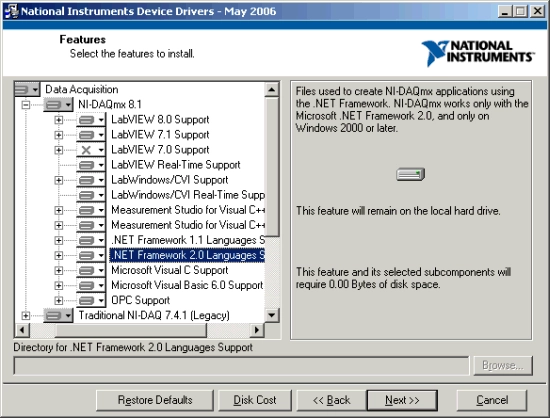Screen dimensions: 550x418
Task: Click the feature tree scroll-up arrow
Action: tap(272, 90)
